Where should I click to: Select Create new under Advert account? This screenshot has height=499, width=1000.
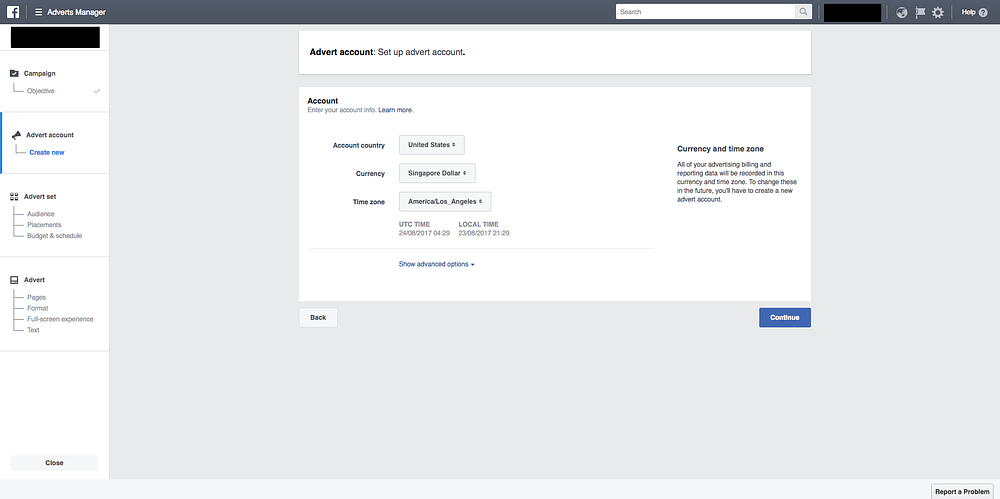coord(47,153)
